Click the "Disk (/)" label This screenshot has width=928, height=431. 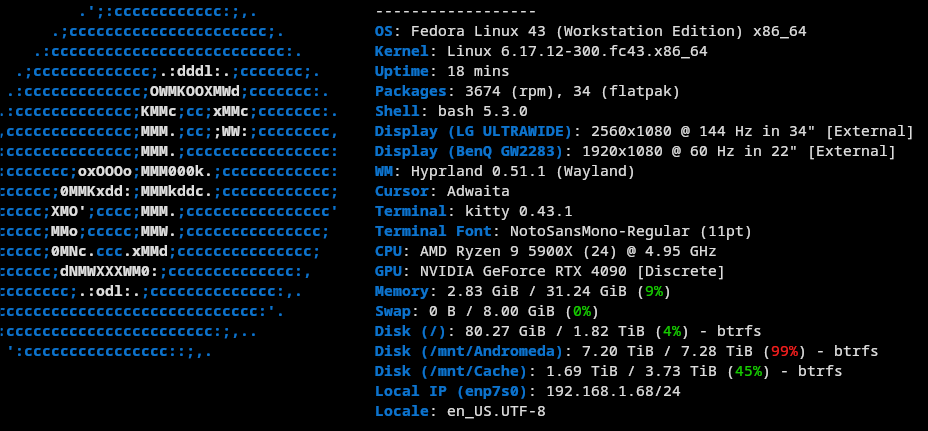(x=411, y=332)
